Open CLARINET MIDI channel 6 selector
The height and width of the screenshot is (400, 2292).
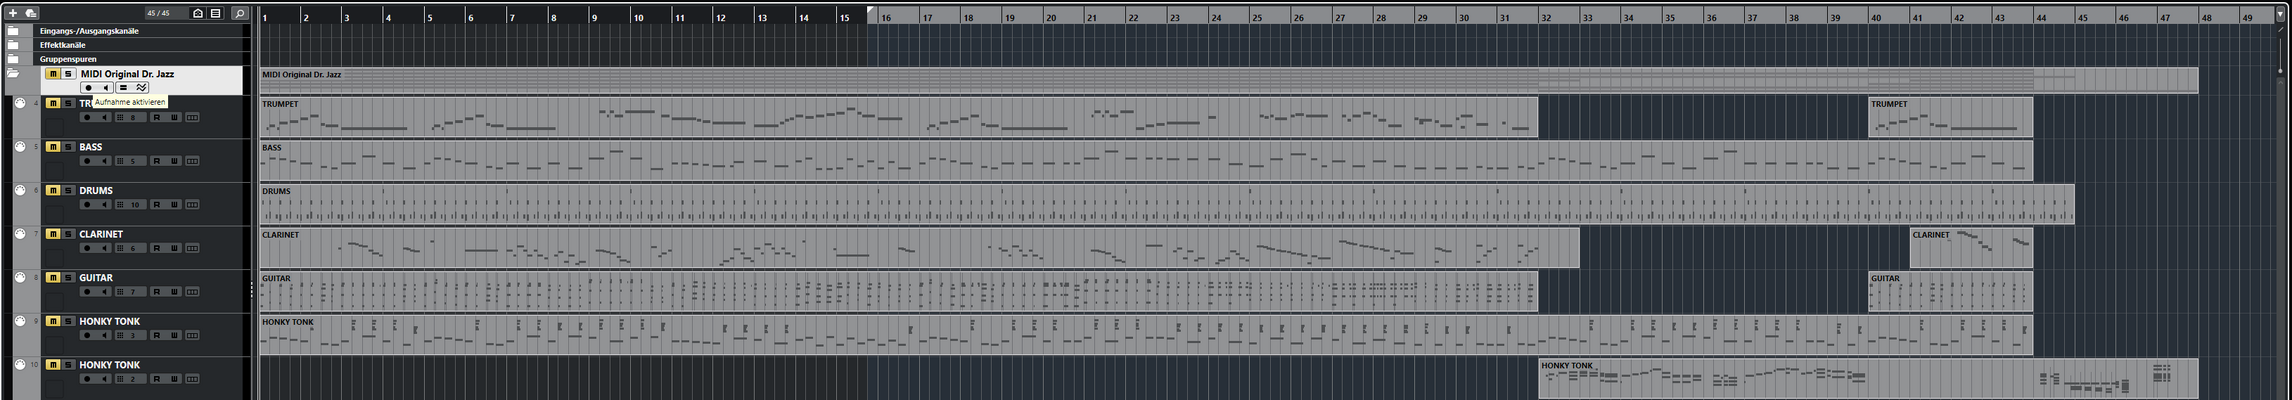(131, 248)
